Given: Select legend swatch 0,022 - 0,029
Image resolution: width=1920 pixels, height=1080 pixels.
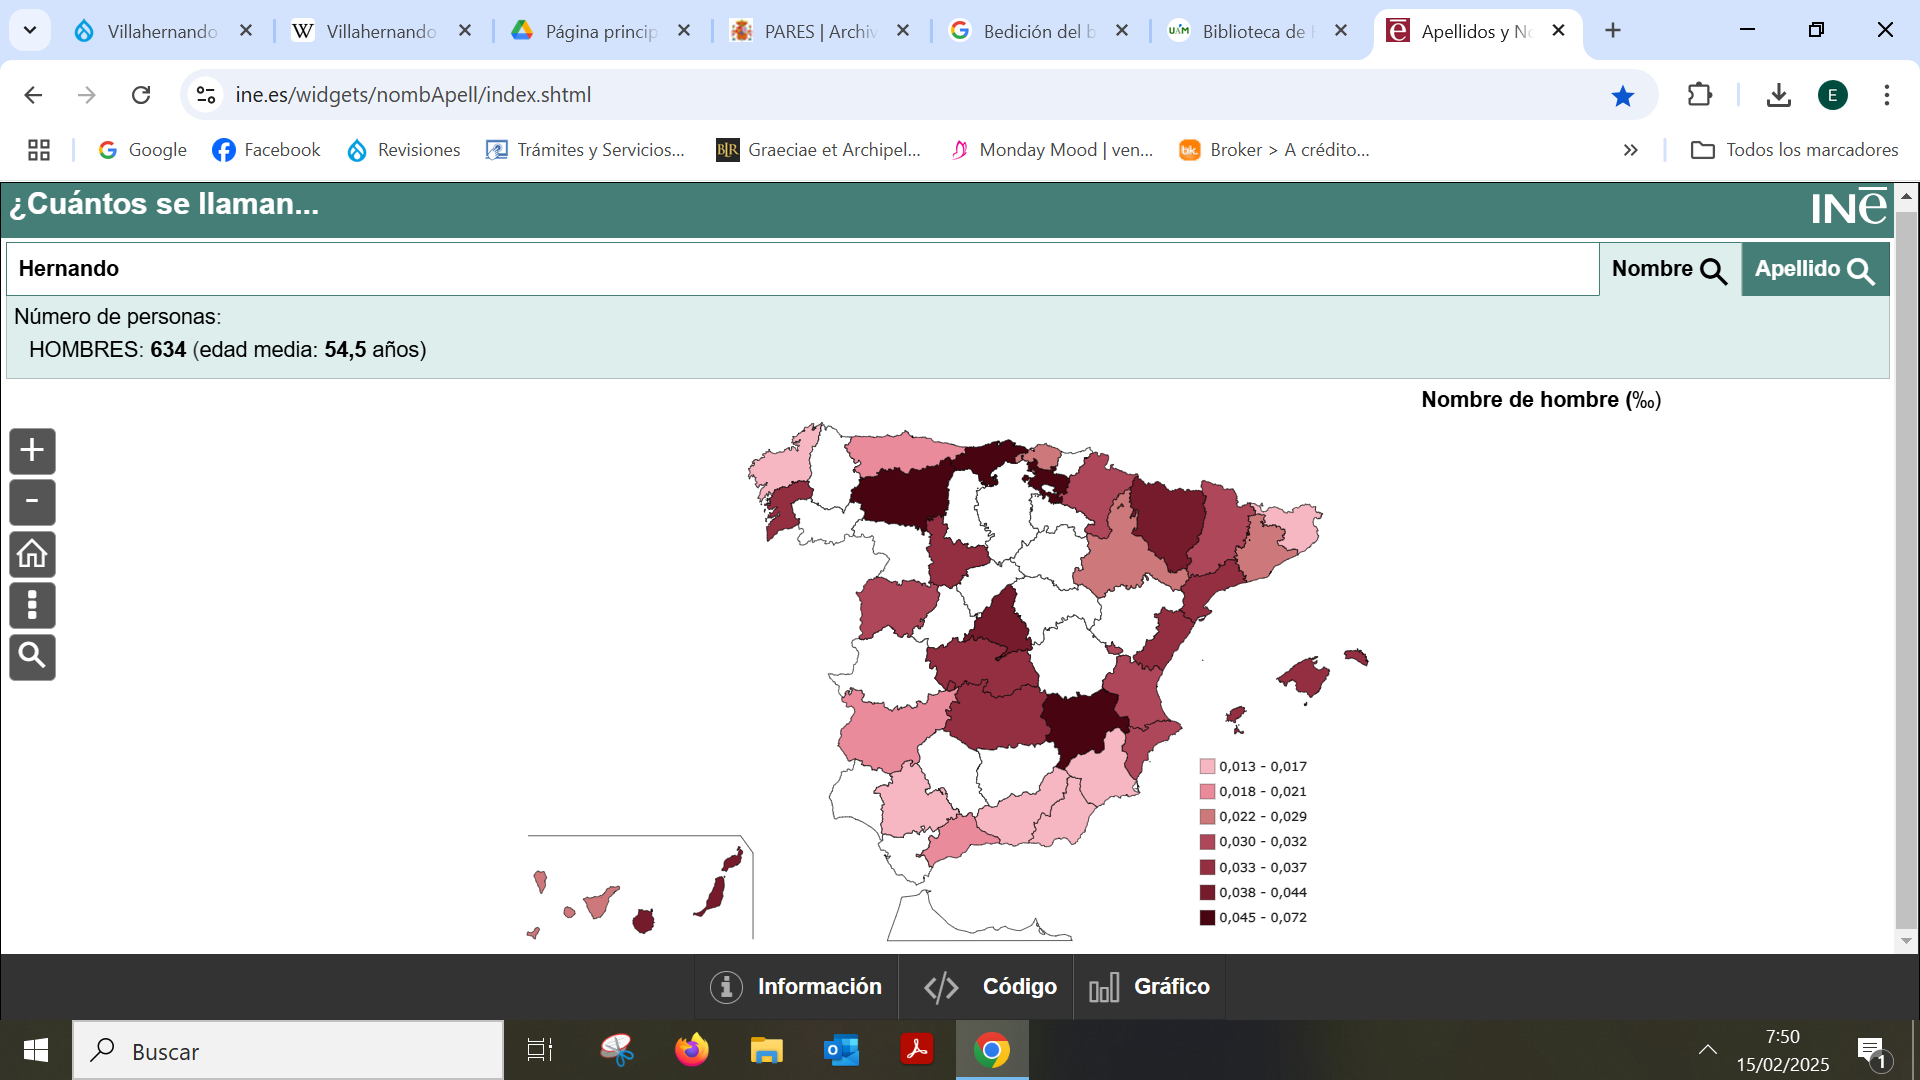Looking at the screenshot, I should [x=1207, y=817].
